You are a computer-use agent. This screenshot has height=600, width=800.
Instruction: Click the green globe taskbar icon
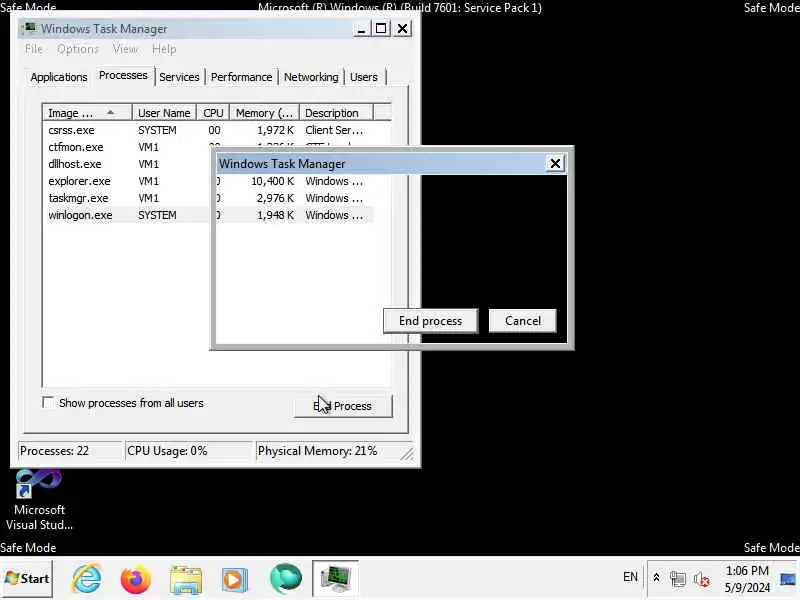point(286,579)
